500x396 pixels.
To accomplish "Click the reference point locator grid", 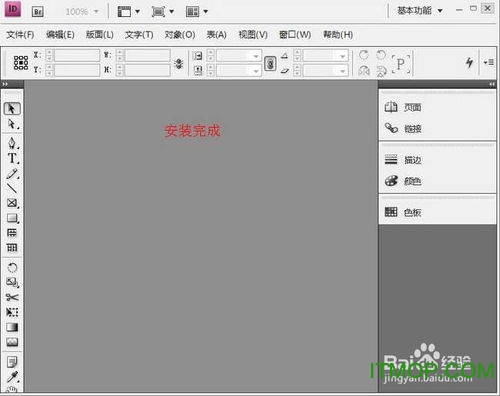I will click(21, 63).
